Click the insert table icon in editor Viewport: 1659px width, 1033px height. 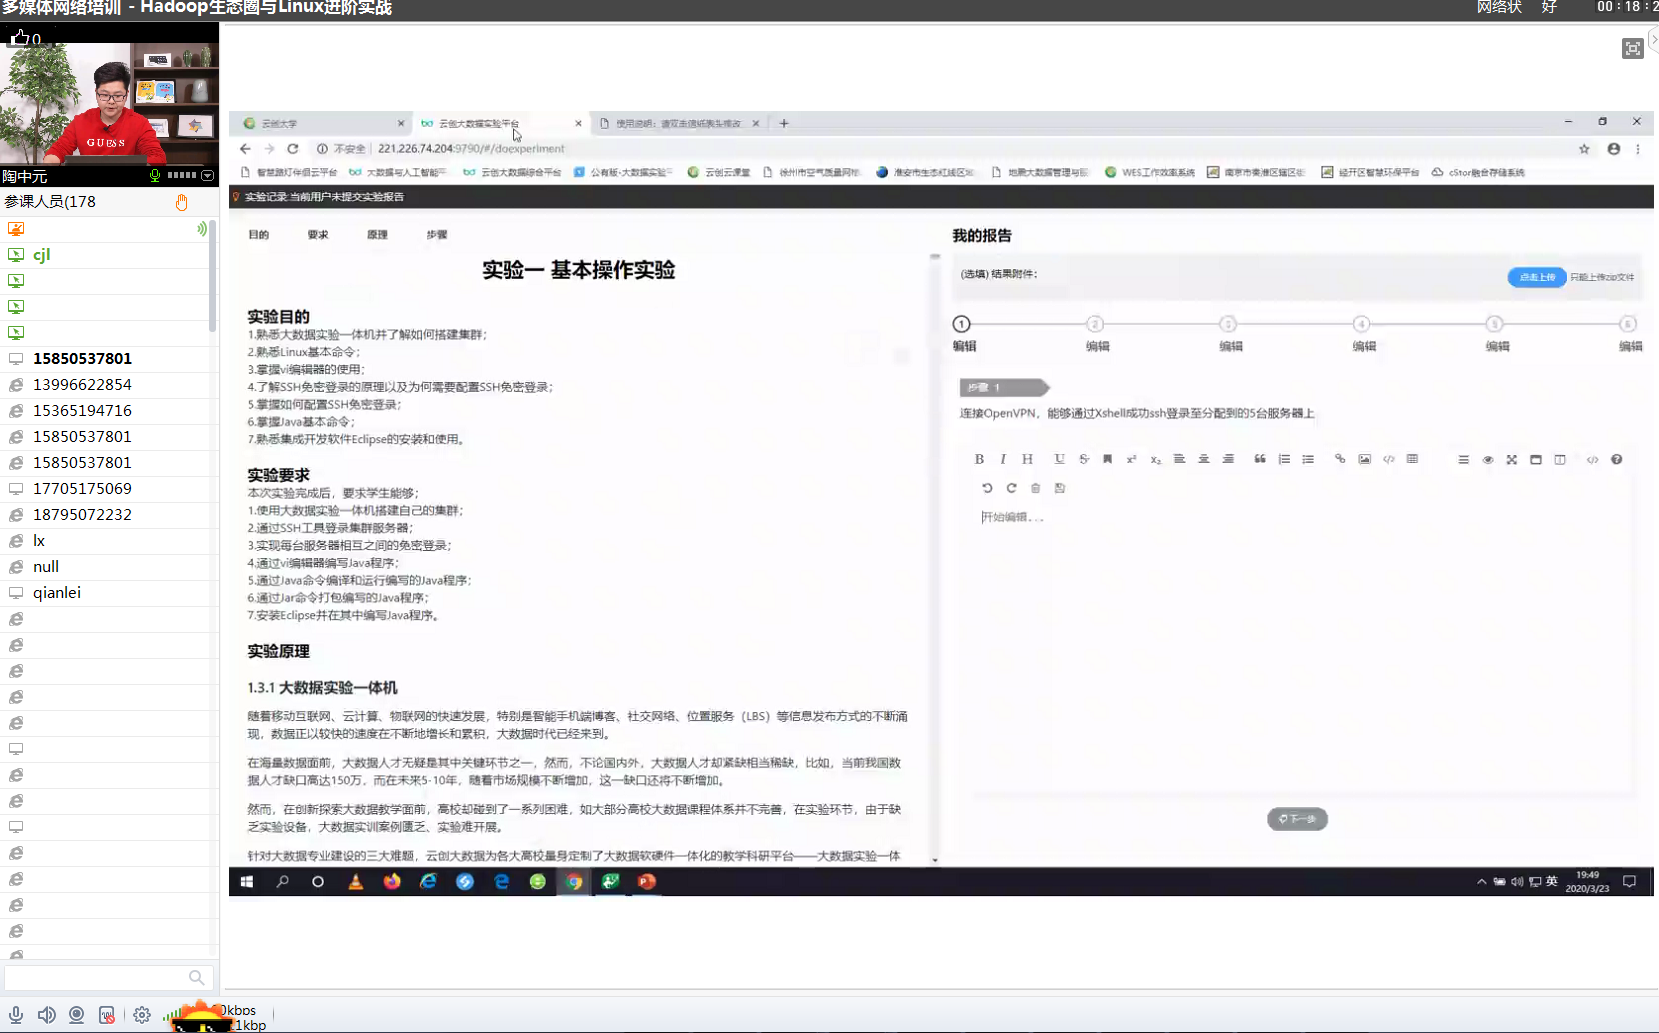(1412, 459)
